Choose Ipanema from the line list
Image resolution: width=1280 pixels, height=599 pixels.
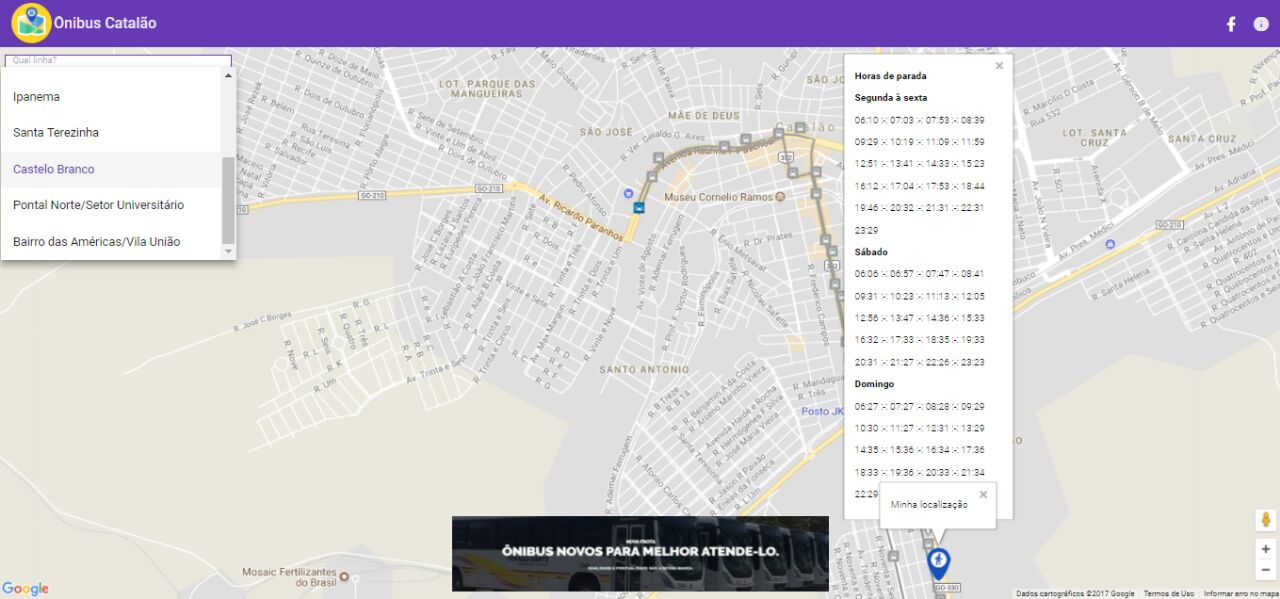click(37, 97)
